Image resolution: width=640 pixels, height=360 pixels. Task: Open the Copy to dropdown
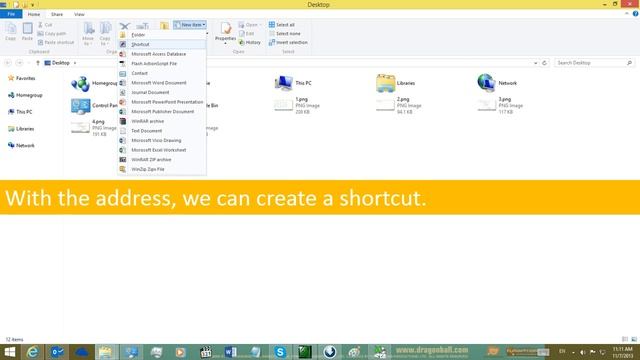click(x=105, y=33)
